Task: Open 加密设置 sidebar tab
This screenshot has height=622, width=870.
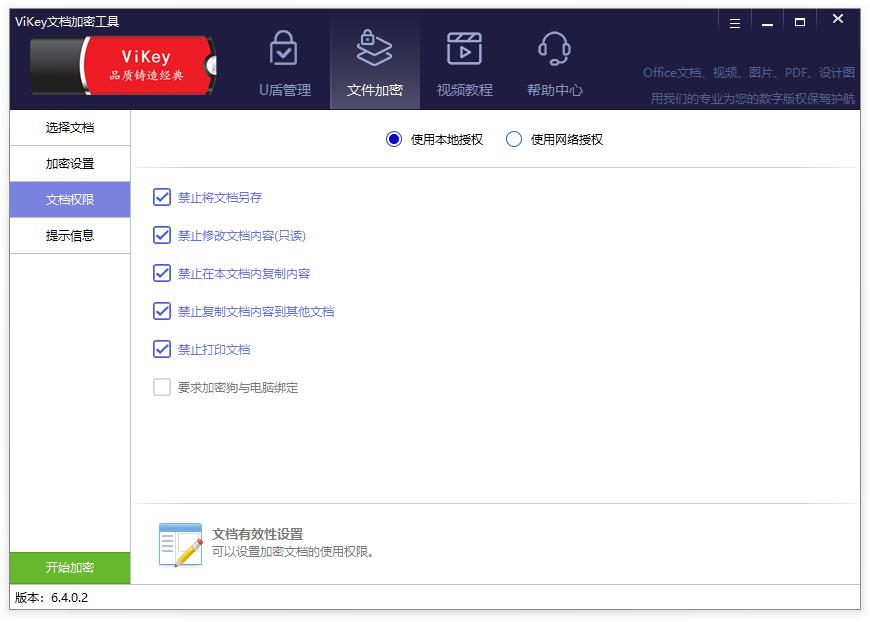Action: (70, 164)
